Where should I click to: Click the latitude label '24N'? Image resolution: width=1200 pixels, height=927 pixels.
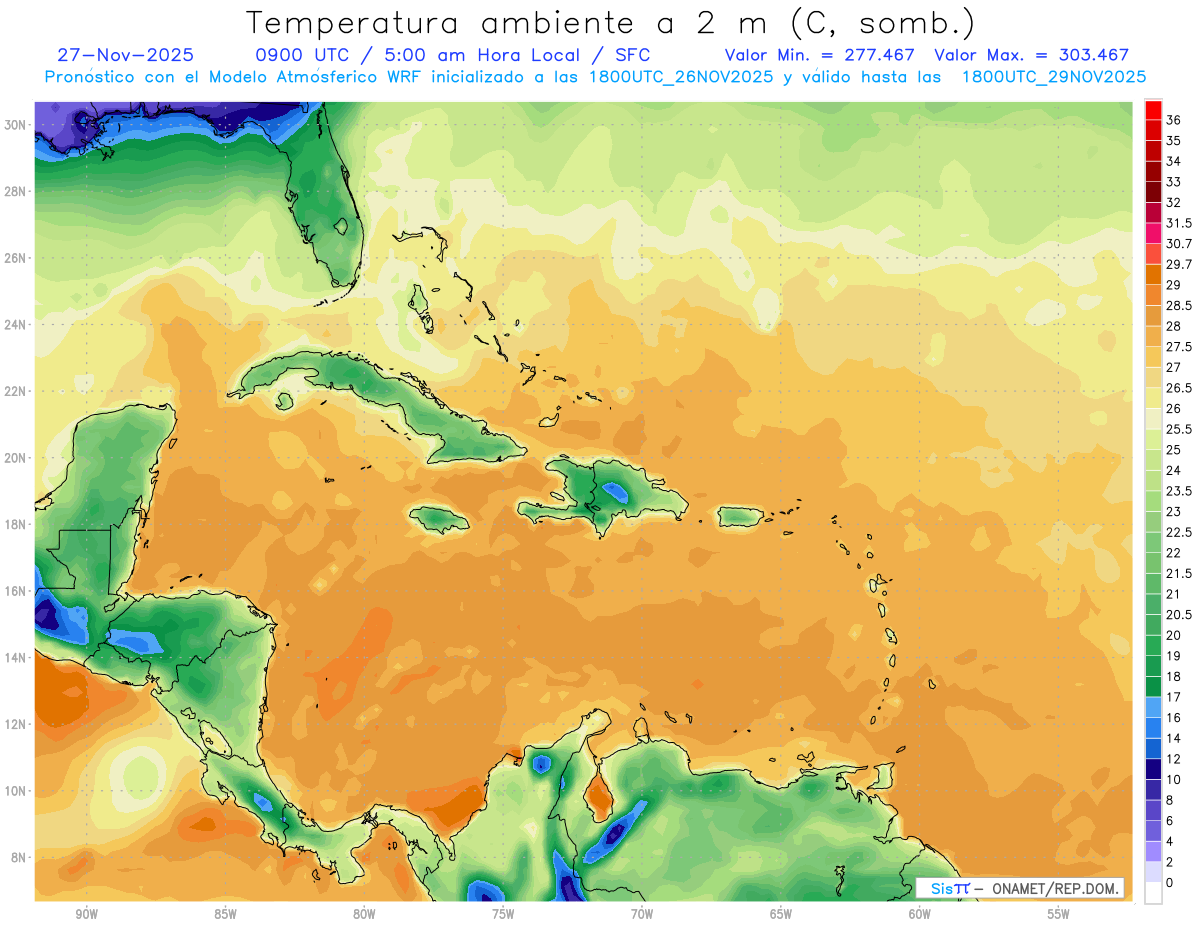point(16,325)
